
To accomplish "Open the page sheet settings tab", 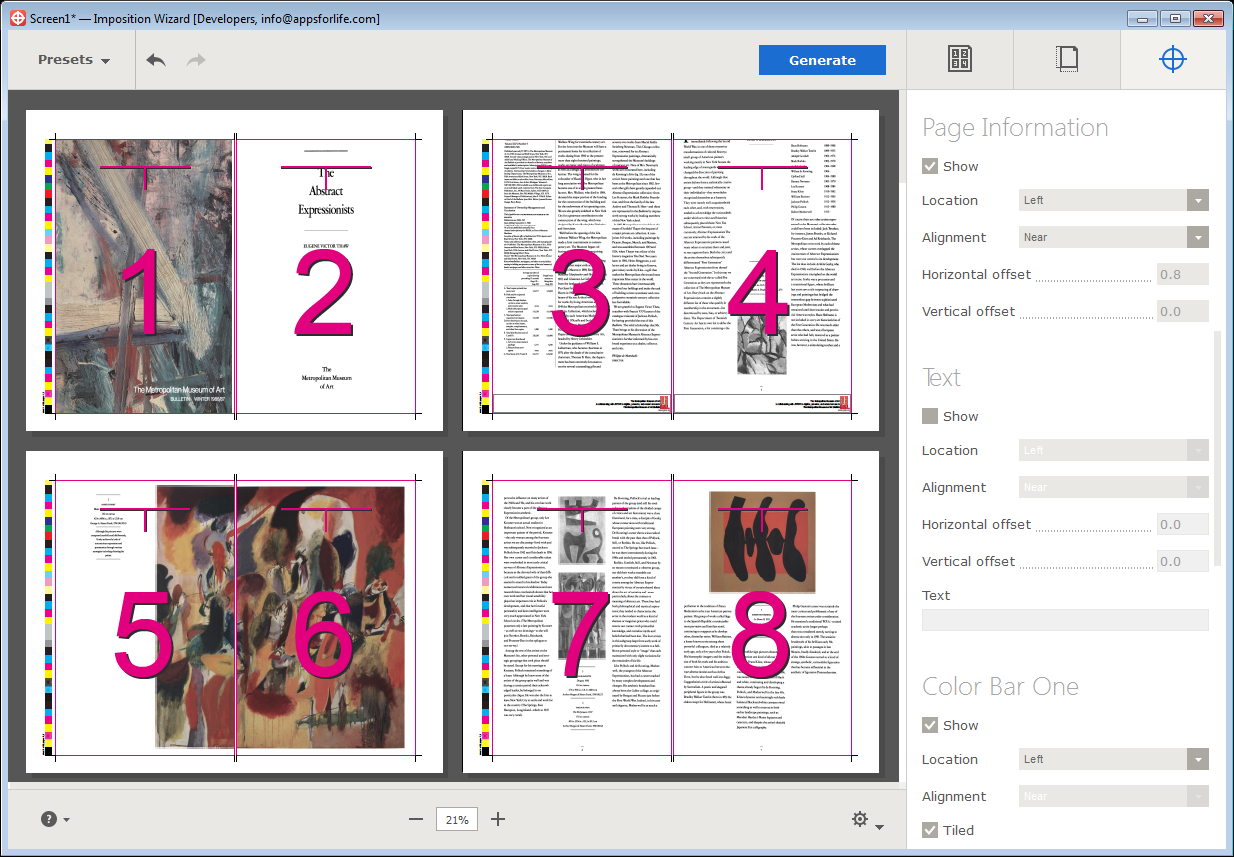I will pyautogui.click(x=1067, y=60).
